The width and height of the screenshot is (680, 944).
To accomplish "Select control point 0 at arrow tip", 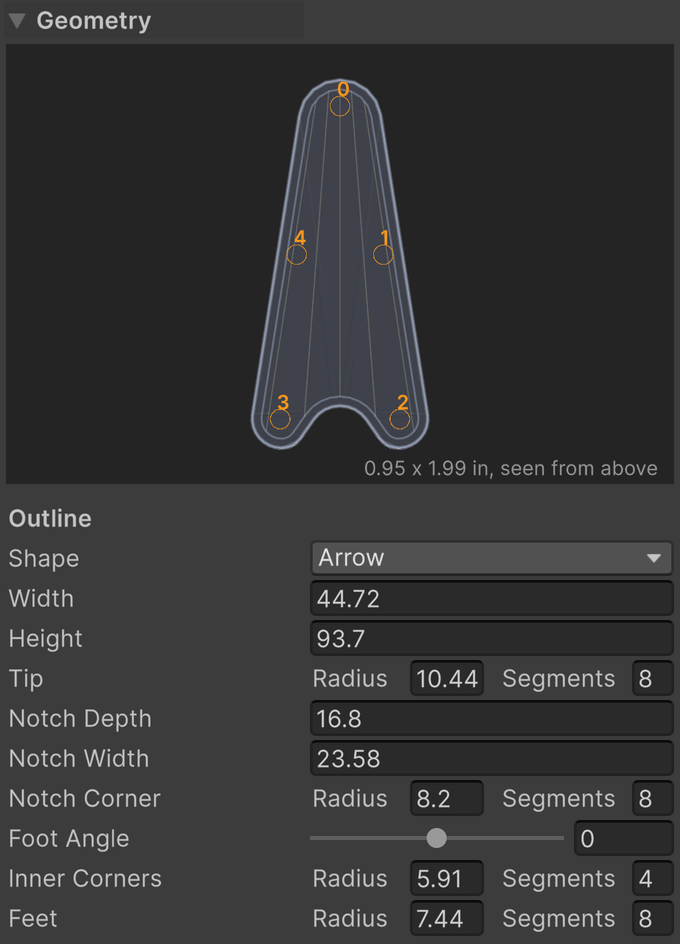I will click(340, 106).
